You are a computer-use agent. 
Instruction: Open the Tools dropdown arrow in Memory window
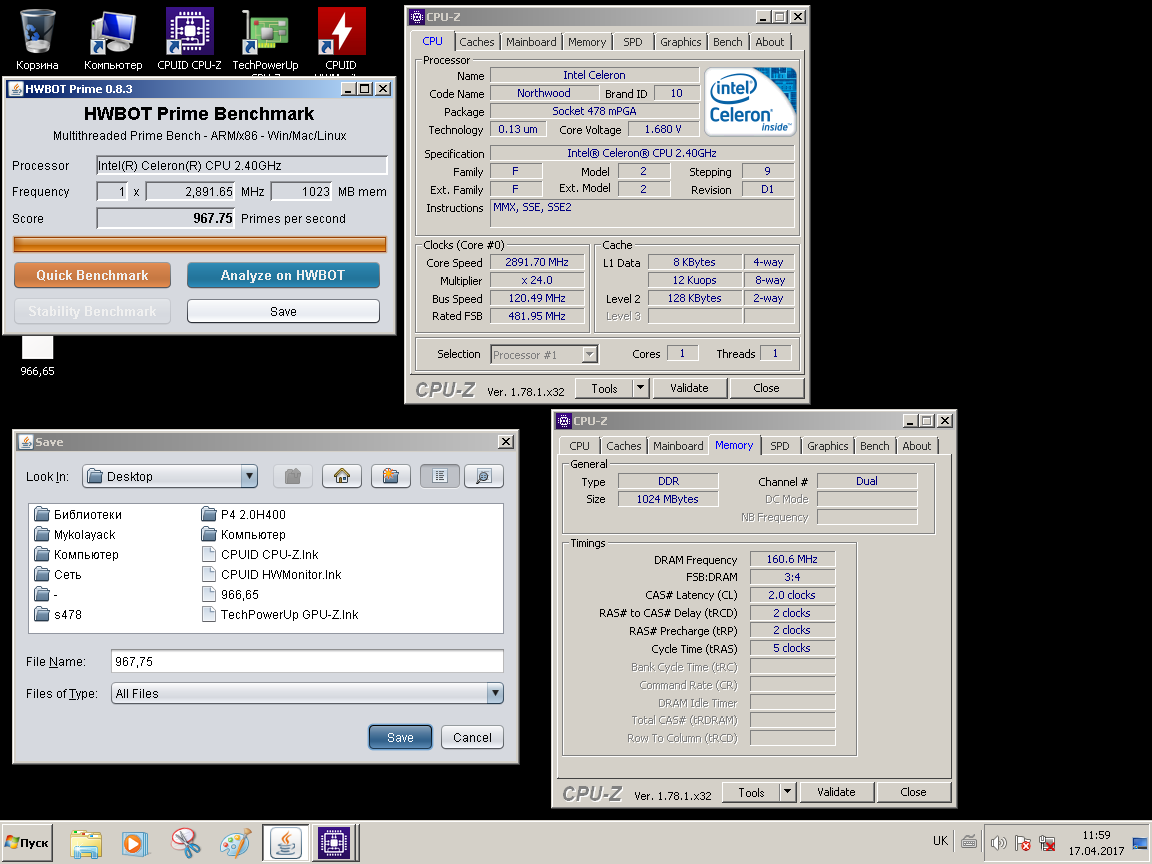788,792
